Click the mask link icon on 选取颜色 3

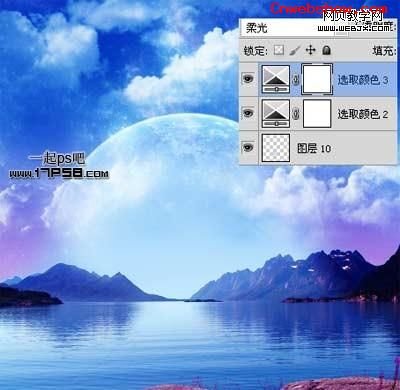296,80
